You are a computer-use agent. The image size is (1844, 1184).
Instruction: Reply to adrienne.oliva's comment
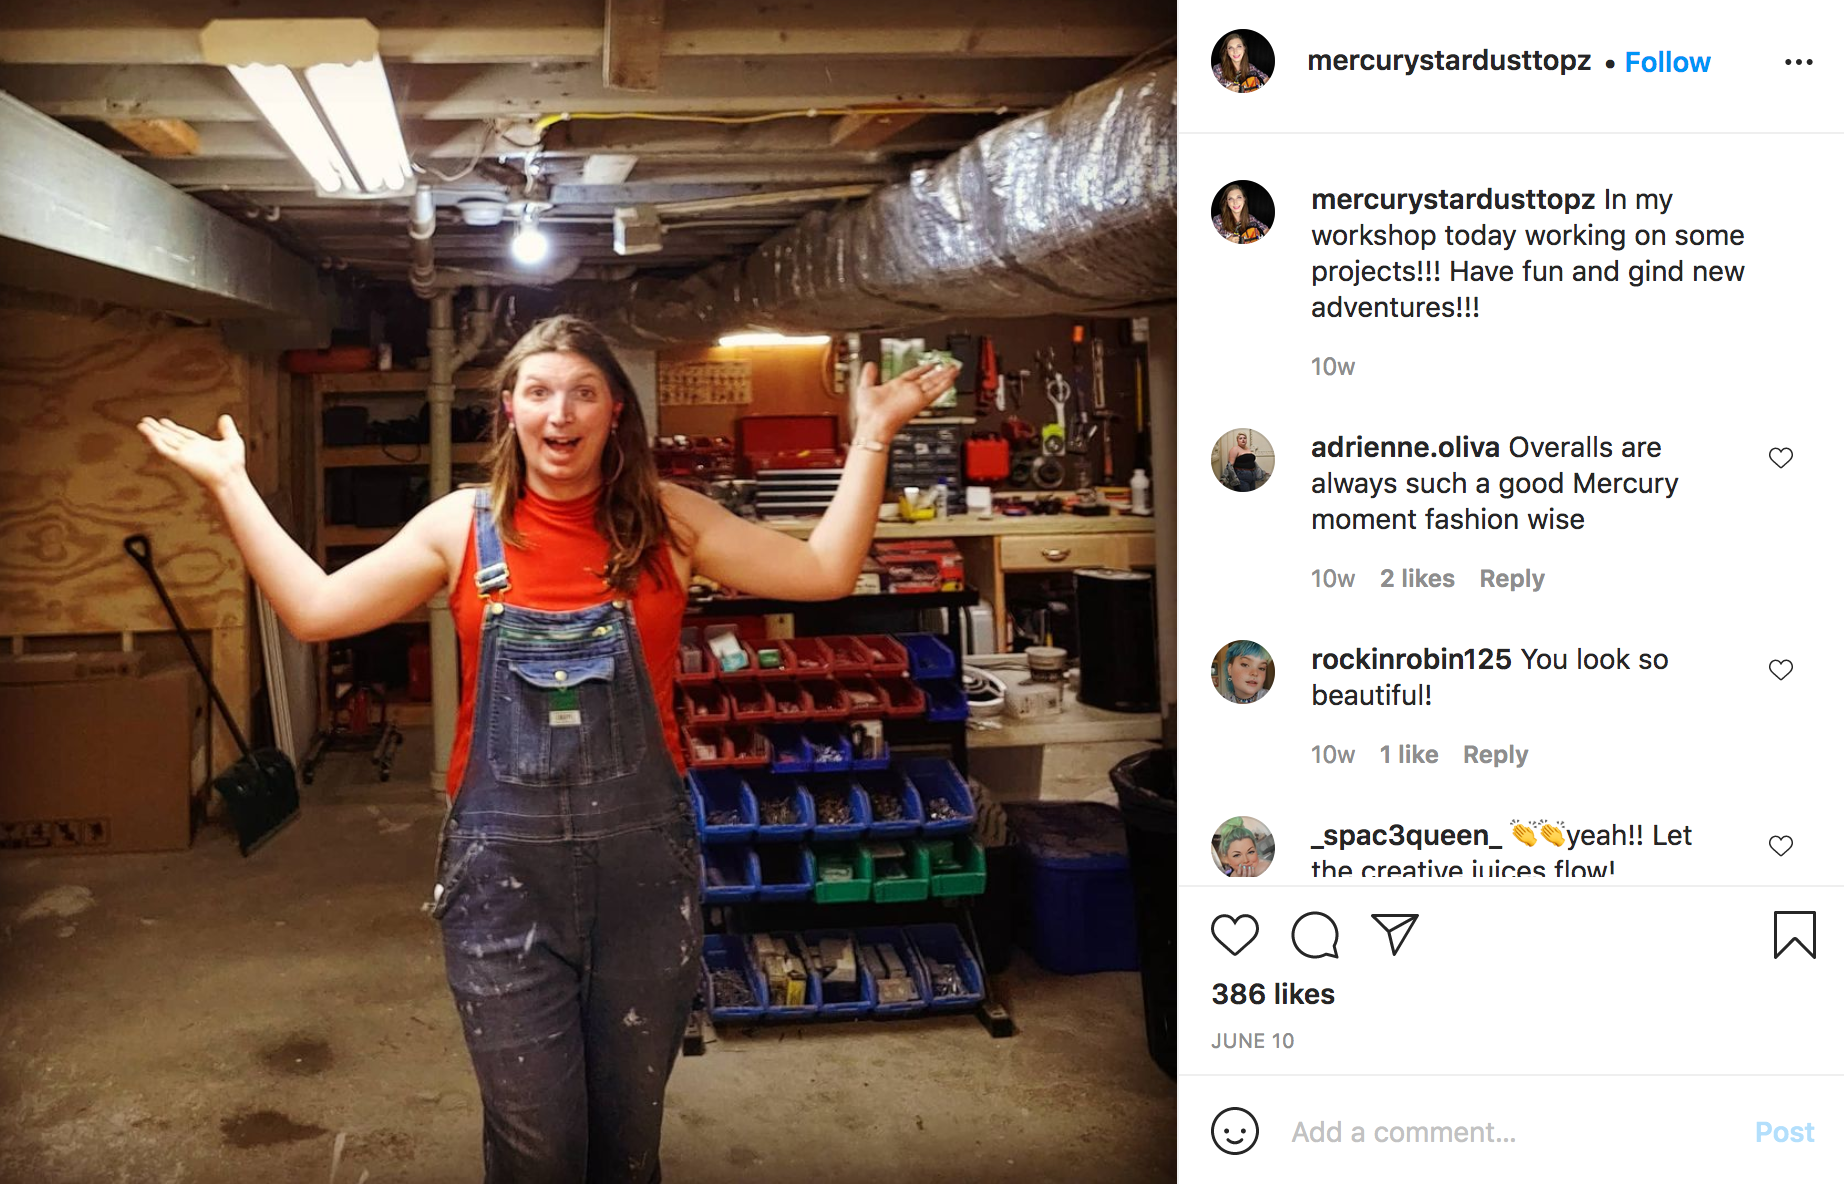click(1511, 579)
